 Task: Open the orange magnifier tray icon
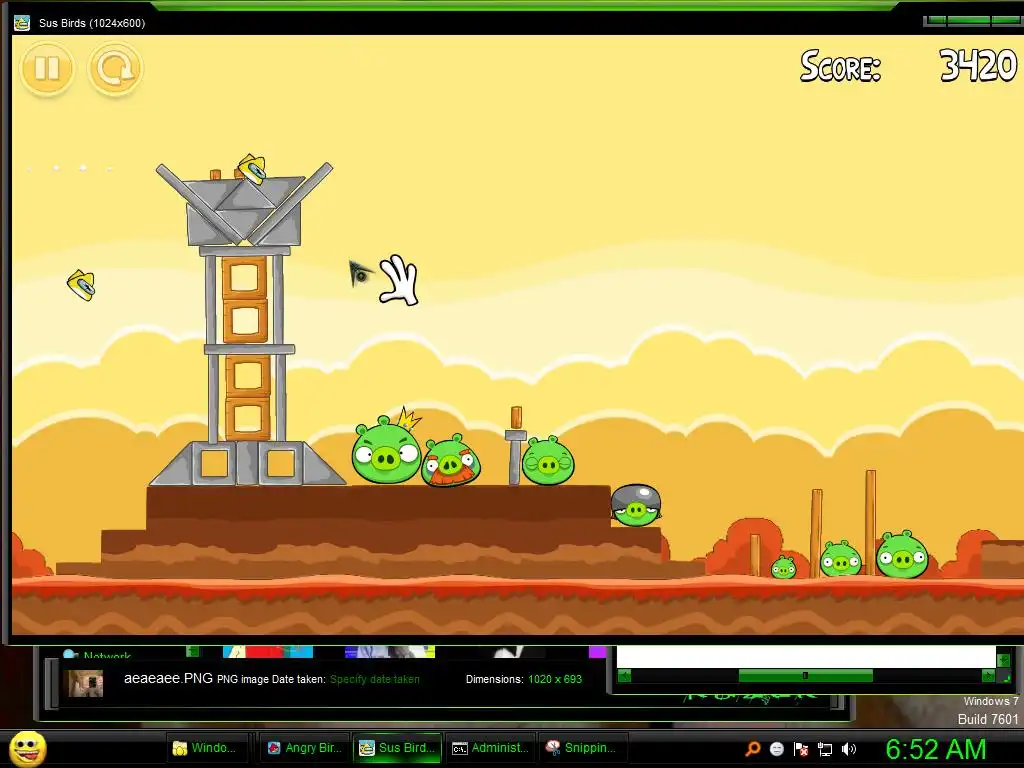coord(753,748)
